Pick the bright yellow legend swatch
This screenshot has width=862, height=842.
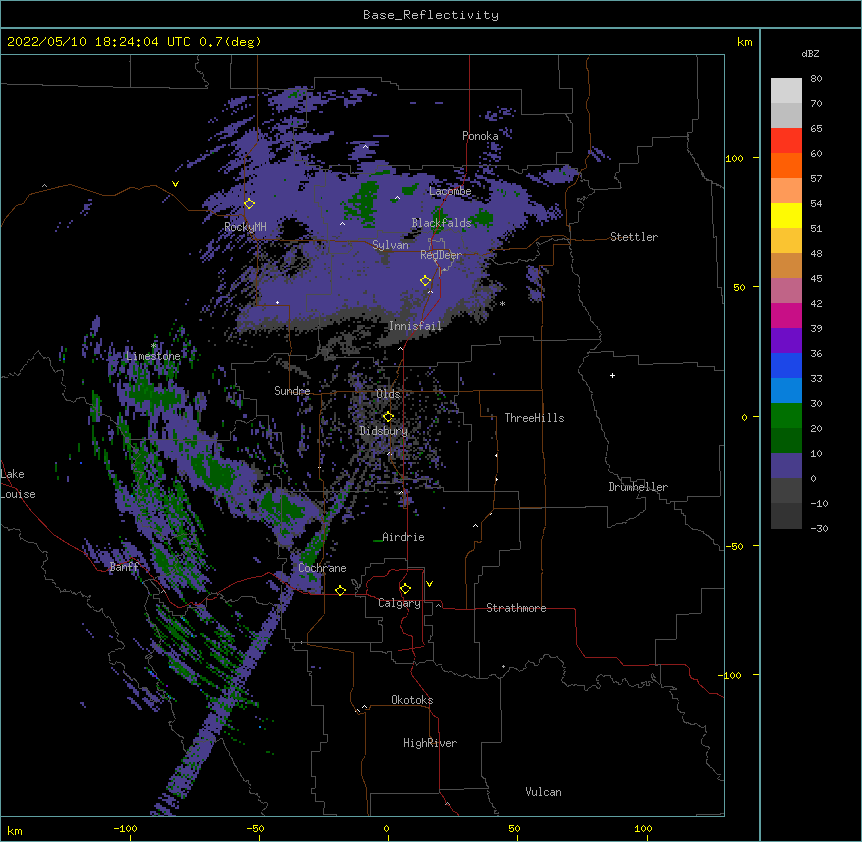pyautogui.click(x=786, y=215)
